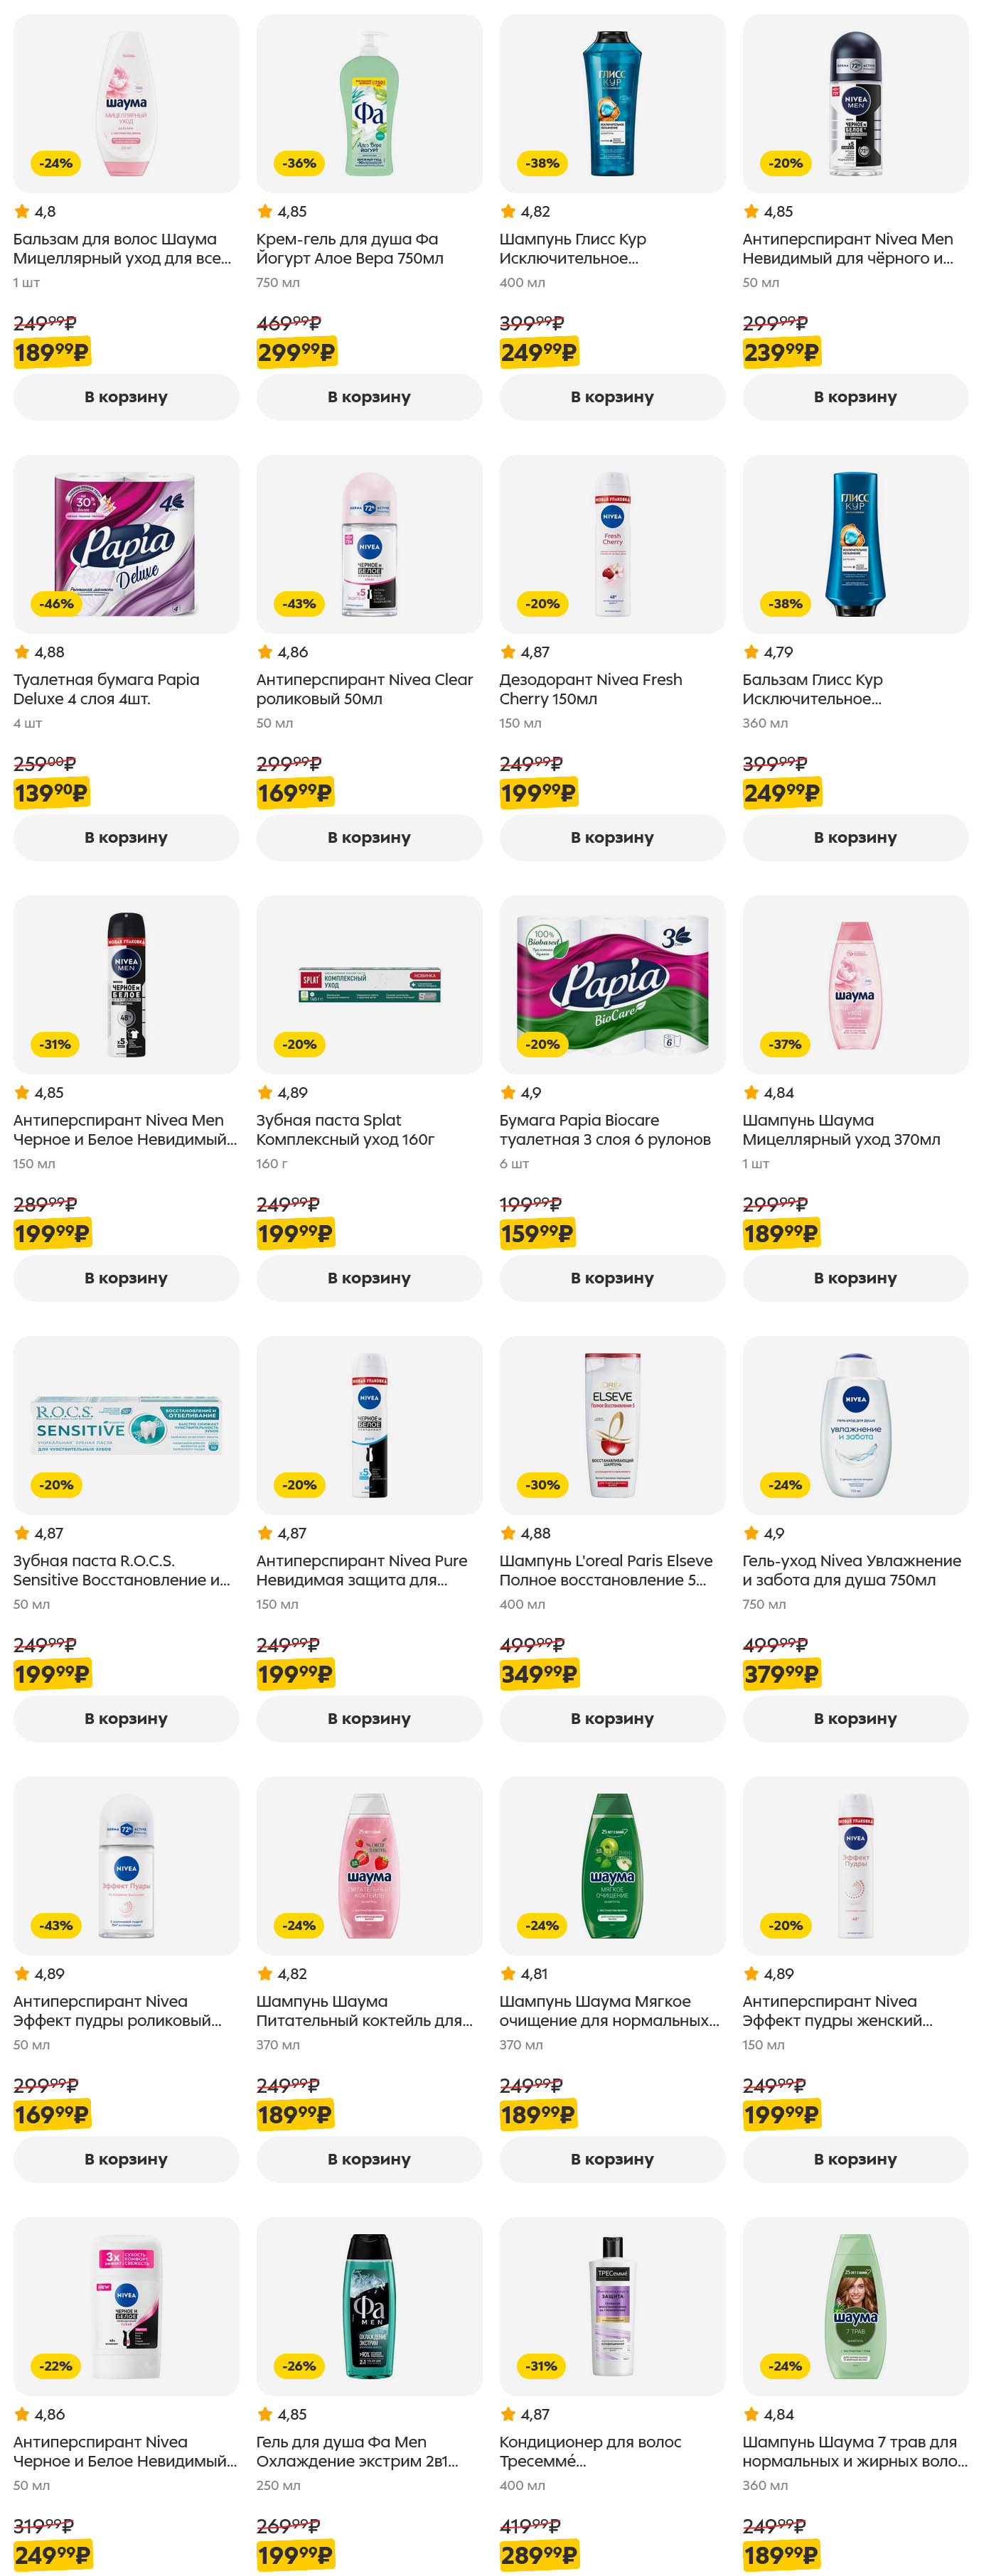Click the -46% discount badge on Papia Deluxe
1001x2576 pixels.
[x=56, y=604]
